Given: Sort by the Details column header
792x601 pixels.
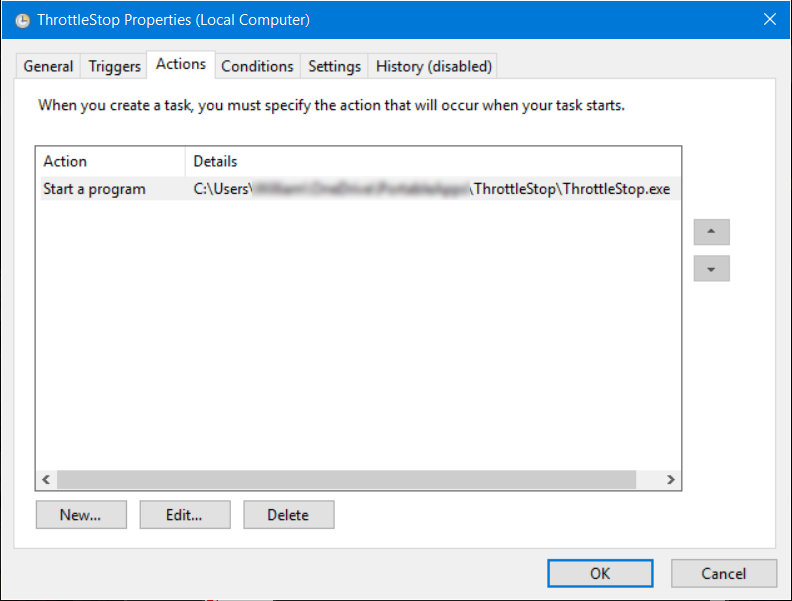Looking at the screenshot, I should pyautogui.click(x=433, y=161).
